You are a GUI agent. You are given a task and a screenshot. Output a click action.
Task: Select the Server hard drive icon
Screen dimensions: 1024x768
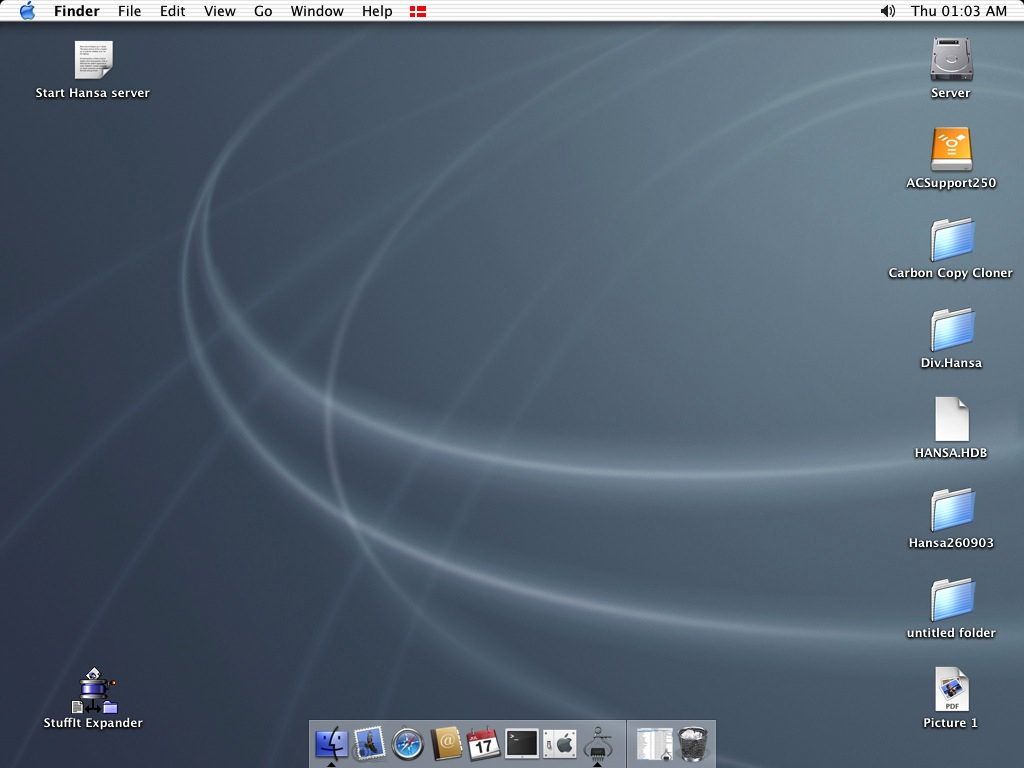tap(952, 59)
